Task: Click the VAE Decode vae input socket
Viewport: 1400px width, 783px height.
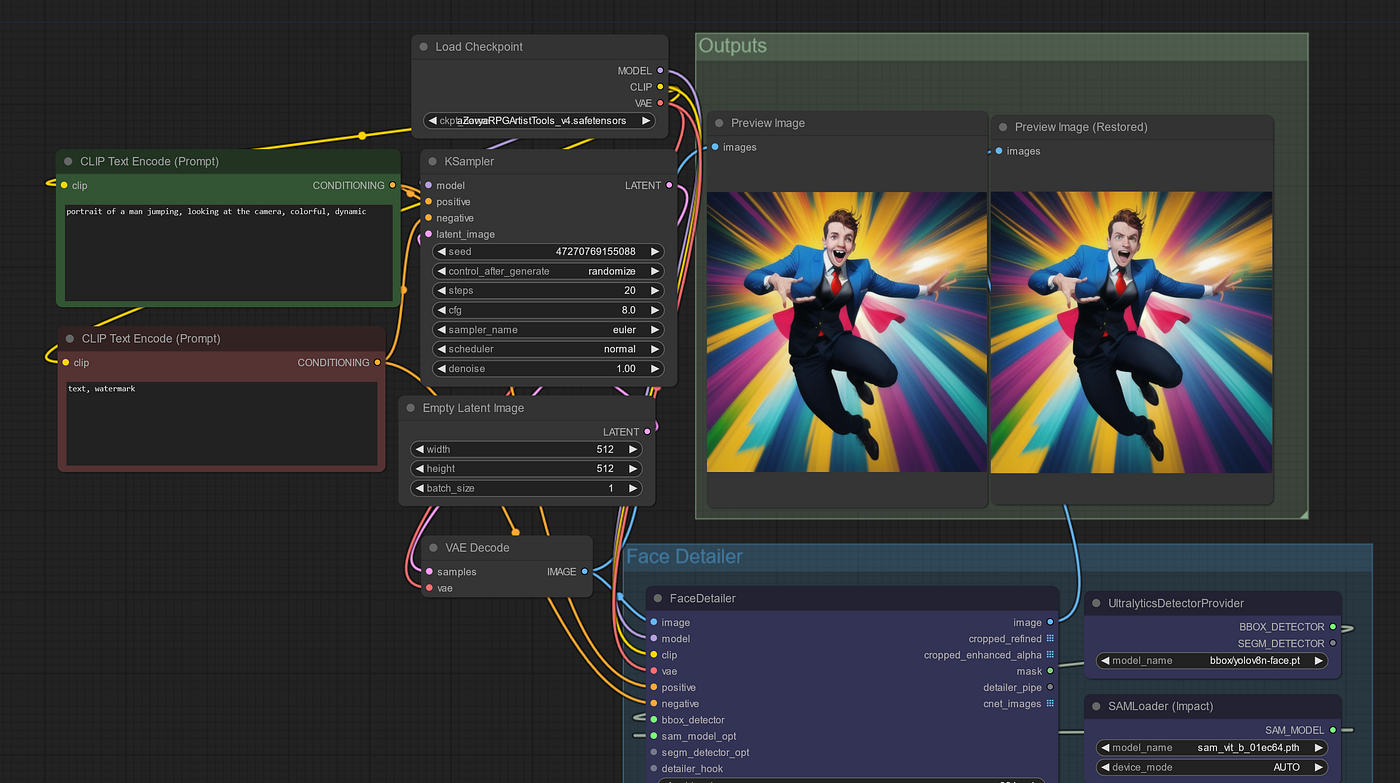Action: click(429, 588)
